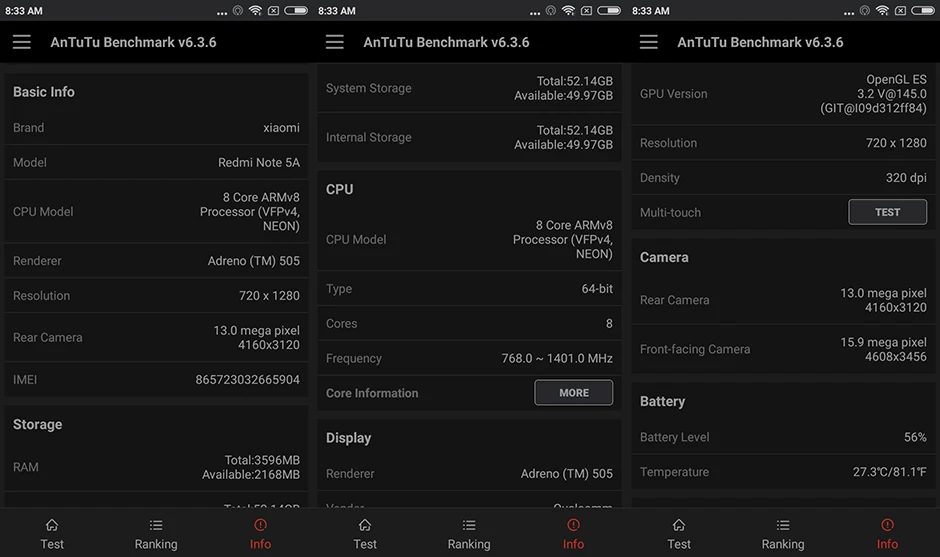Tap Battery Level 56% row

[783, 437]
